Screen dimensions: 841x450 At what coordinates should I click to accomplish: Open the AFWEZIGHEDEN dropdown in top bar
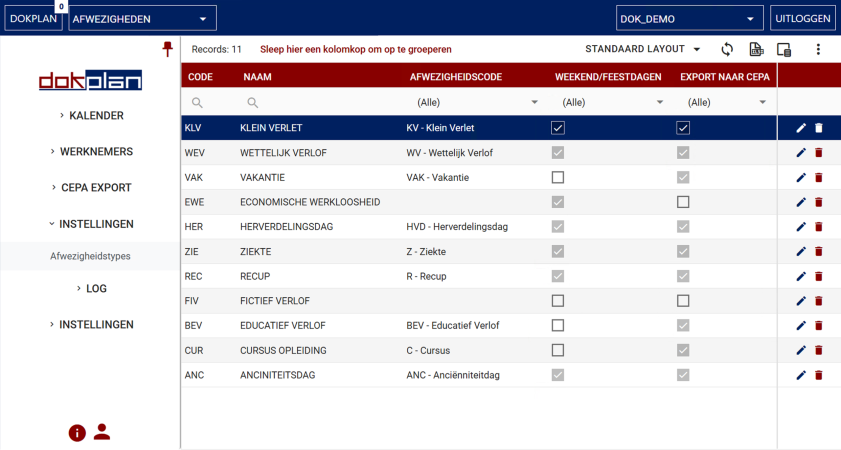(x=142, y=18)
